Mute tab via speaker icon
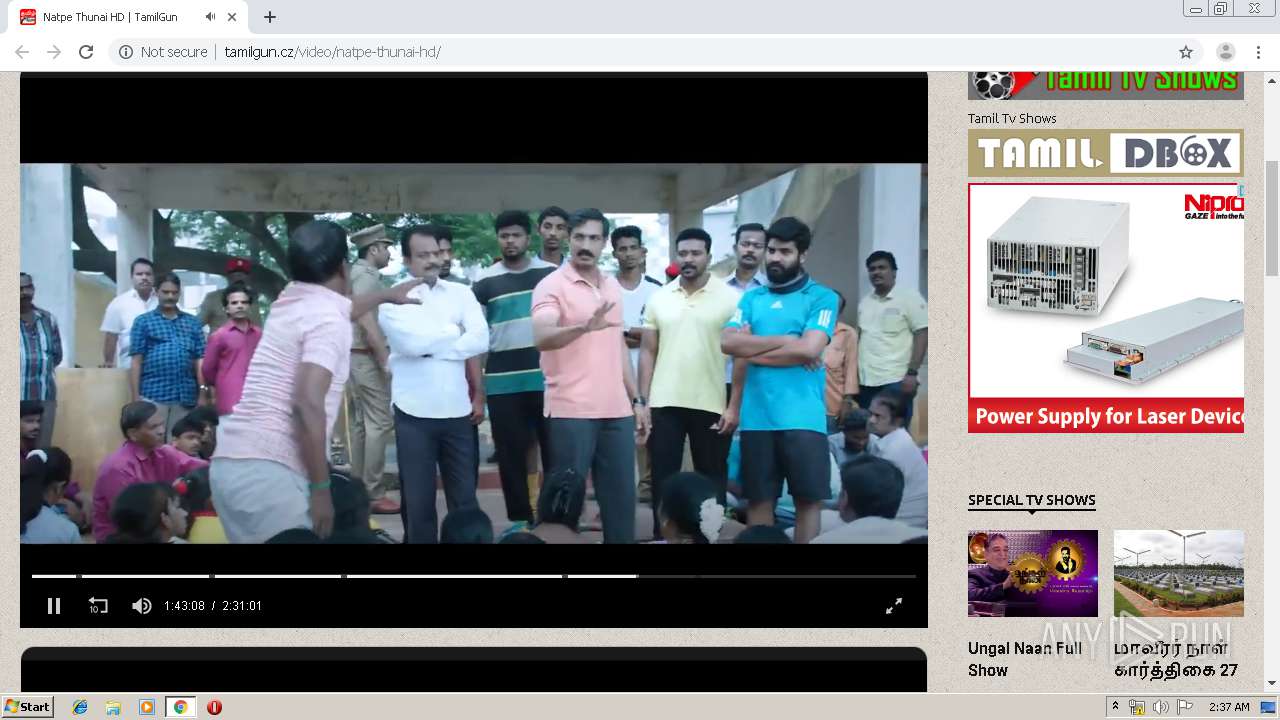Viewport: 1280px width, 720px height. pos(210,17)
